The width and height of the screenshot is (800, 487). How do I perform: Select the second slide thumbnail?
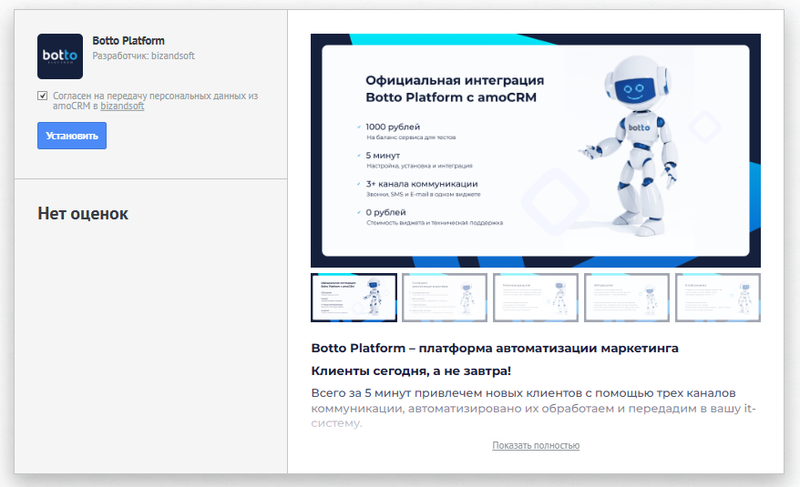coord(445,297)
